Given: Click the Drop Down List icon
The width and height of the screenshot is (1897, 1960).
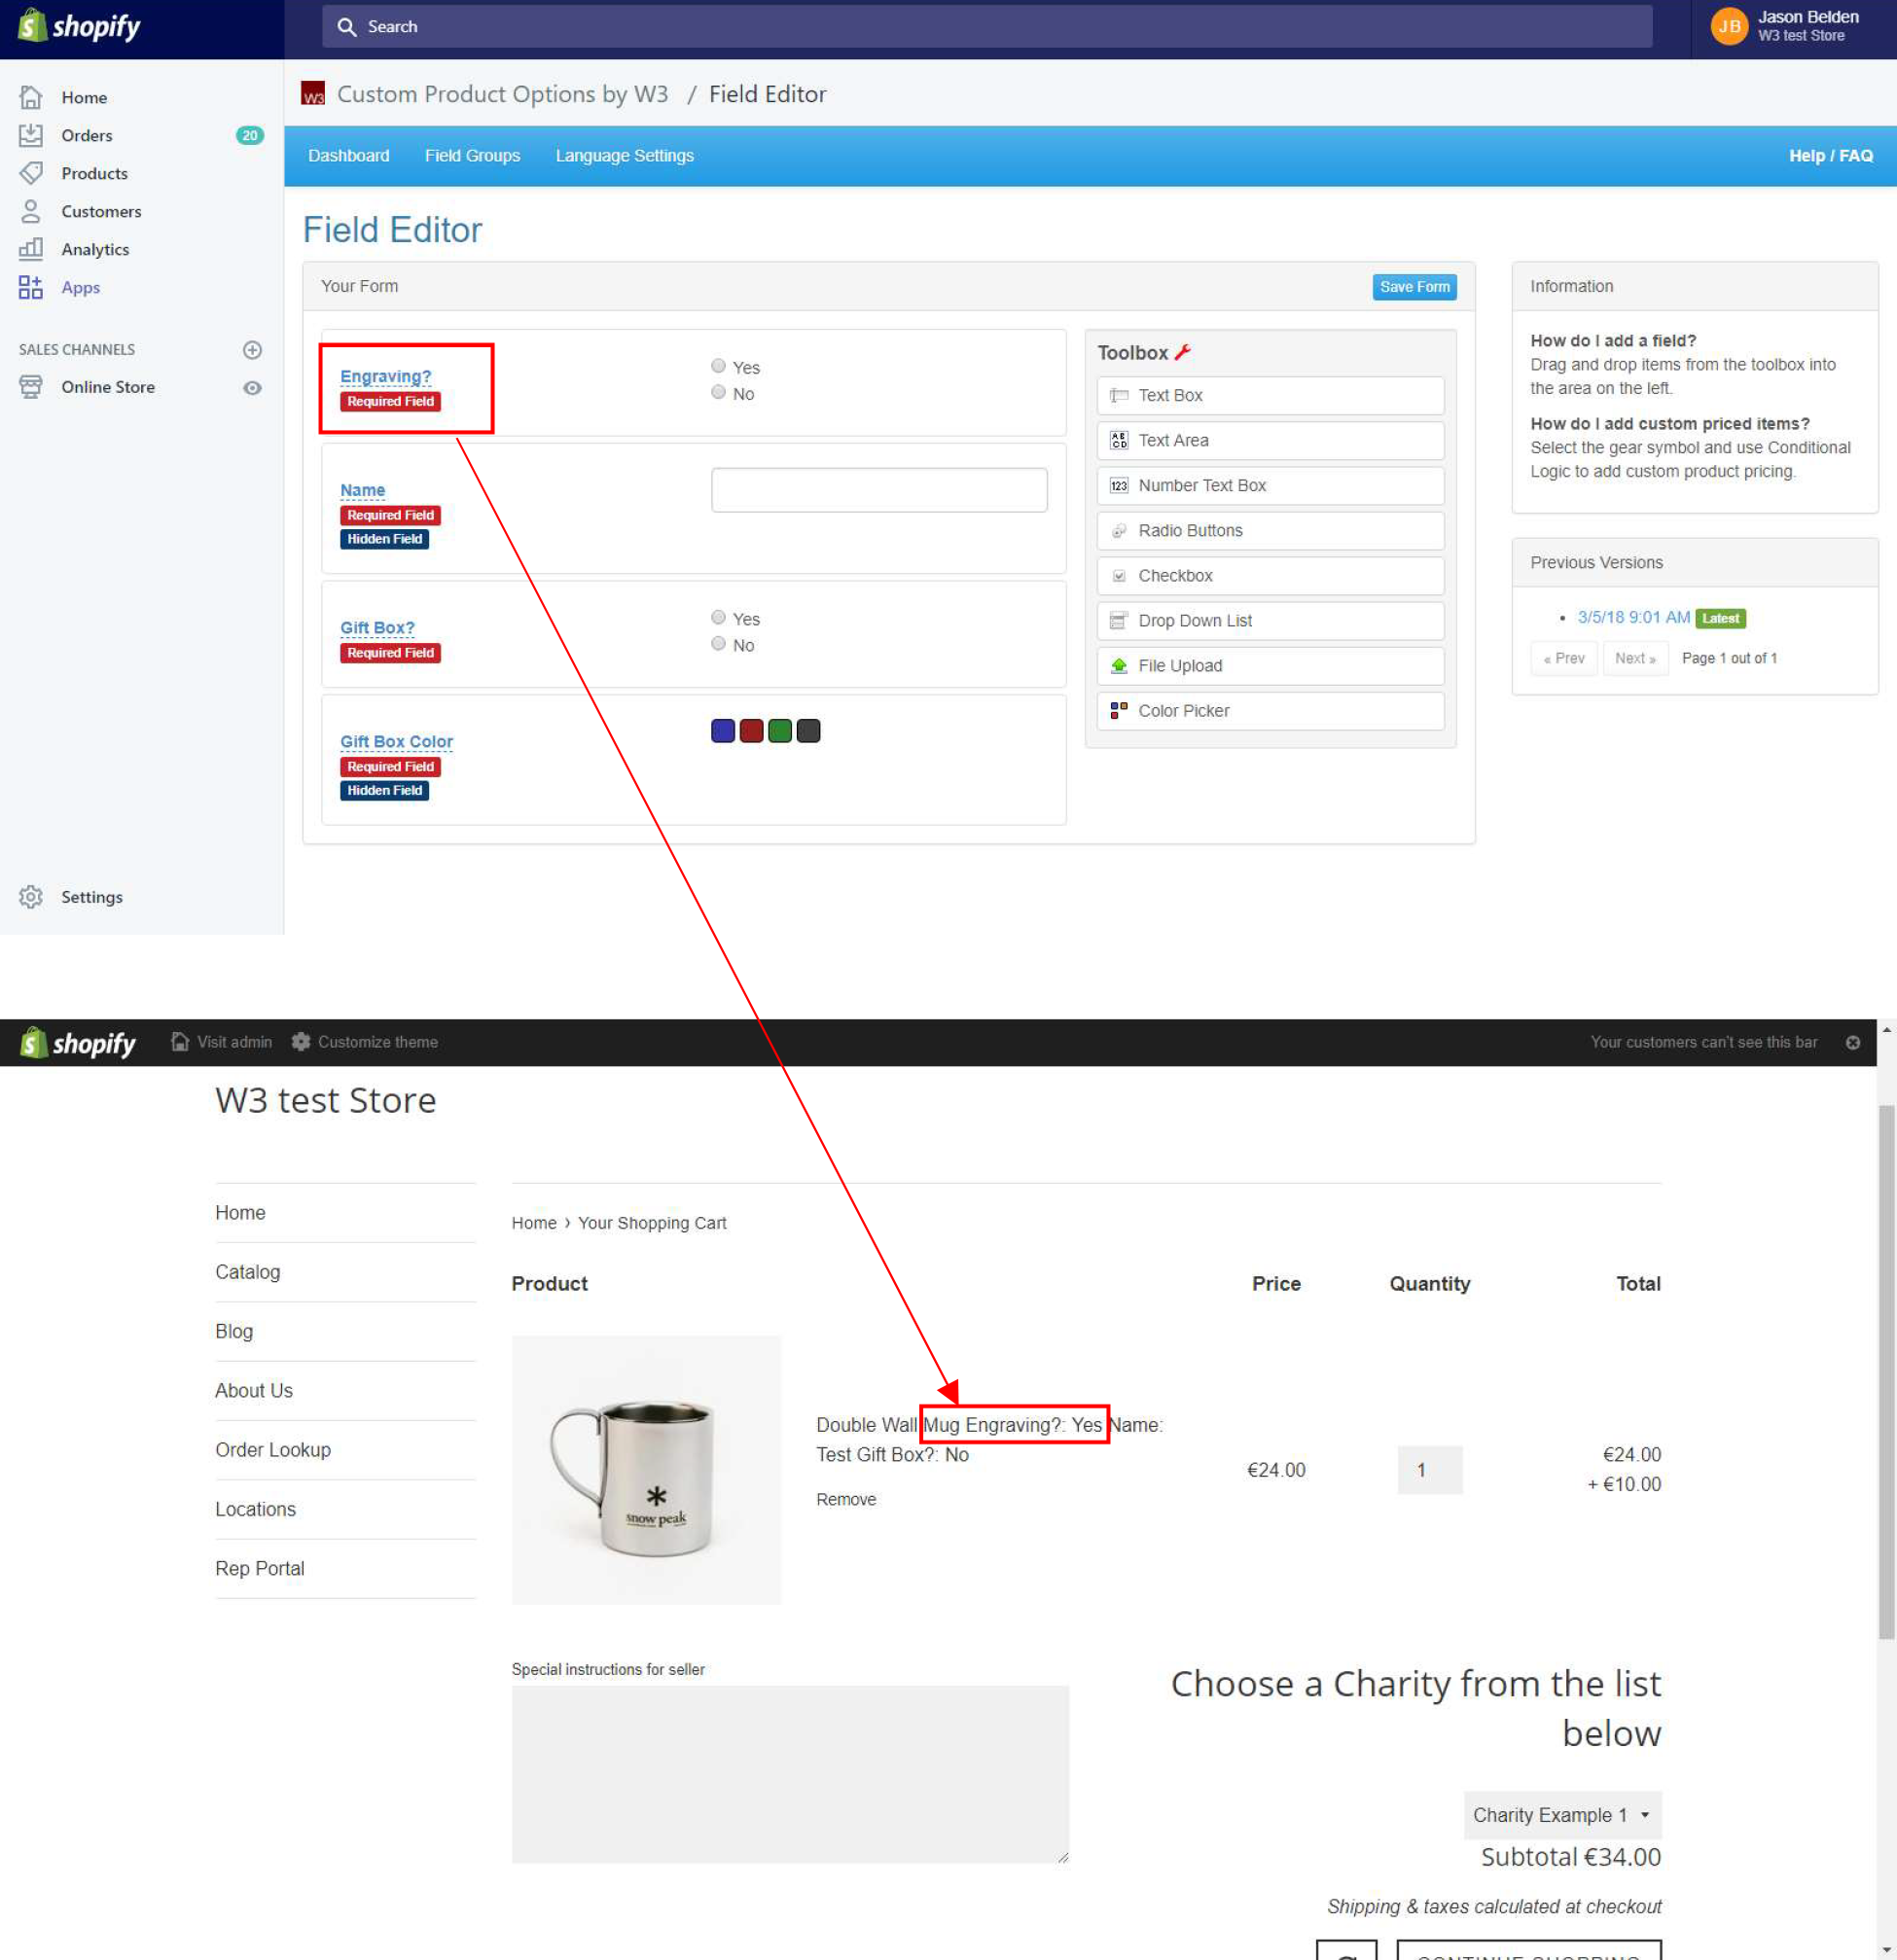Looking at the screenshot, I should point(1119,621).
